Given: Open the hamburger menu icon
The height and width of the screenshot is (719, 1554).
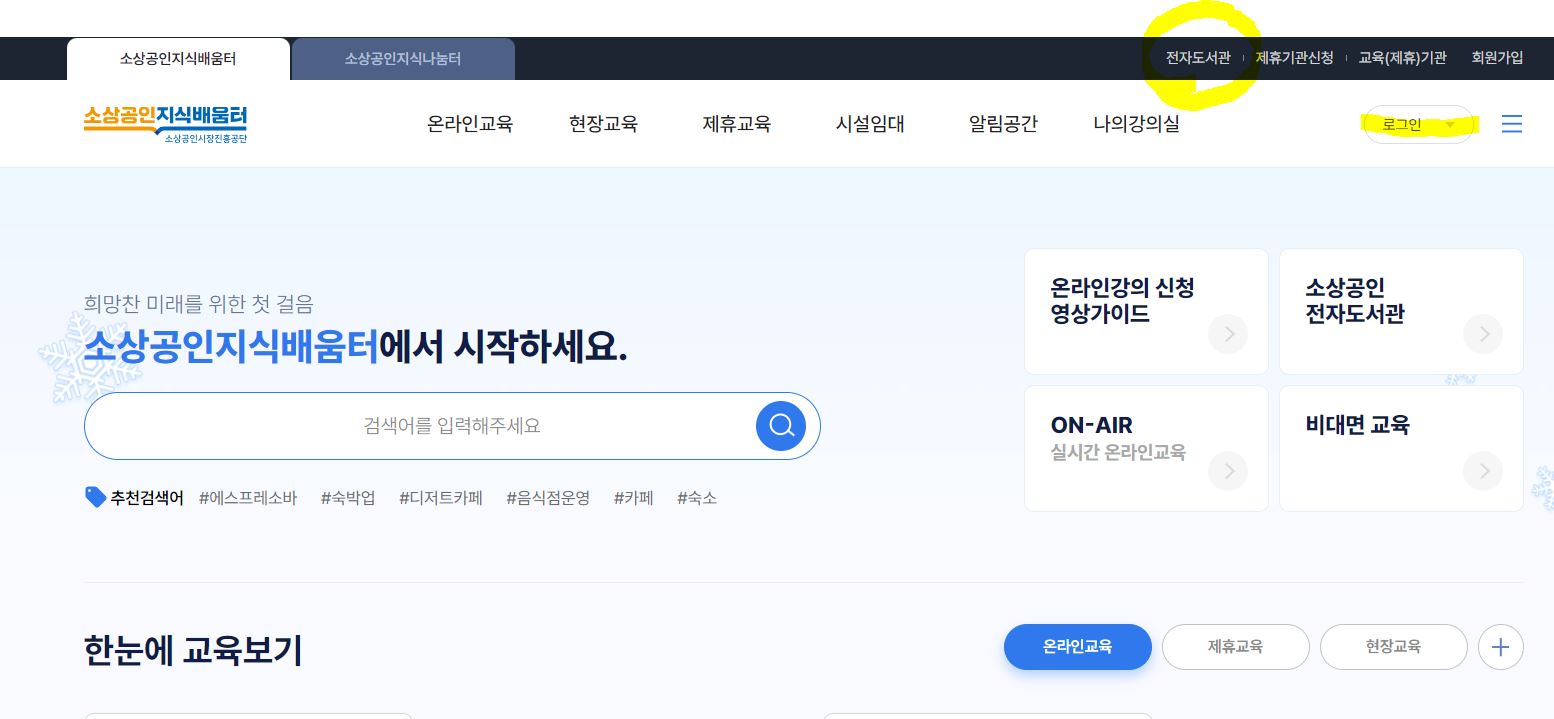Looking at the screenshot, I should click(1512, 123).
